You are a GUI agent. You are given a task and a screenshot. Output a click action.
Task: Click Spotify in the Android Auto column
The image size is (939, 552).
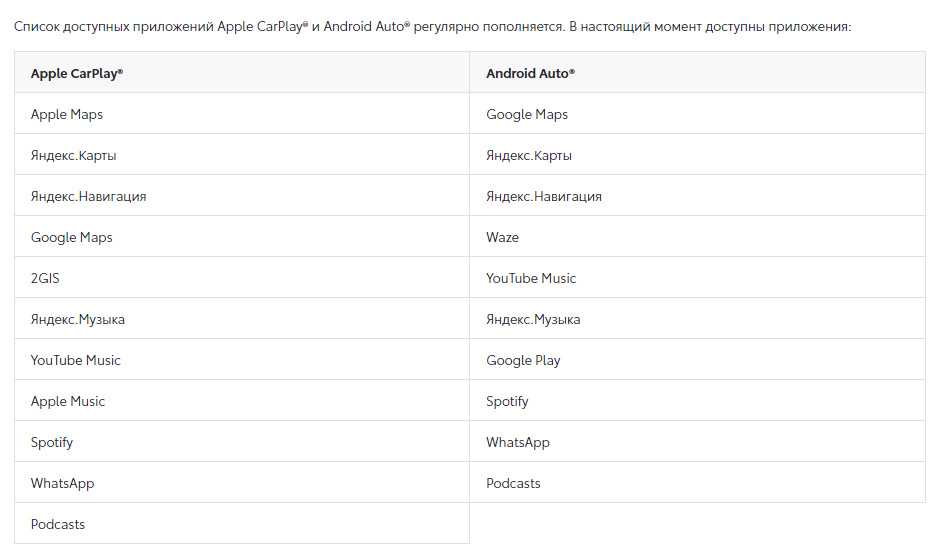[x=507, y=401]
